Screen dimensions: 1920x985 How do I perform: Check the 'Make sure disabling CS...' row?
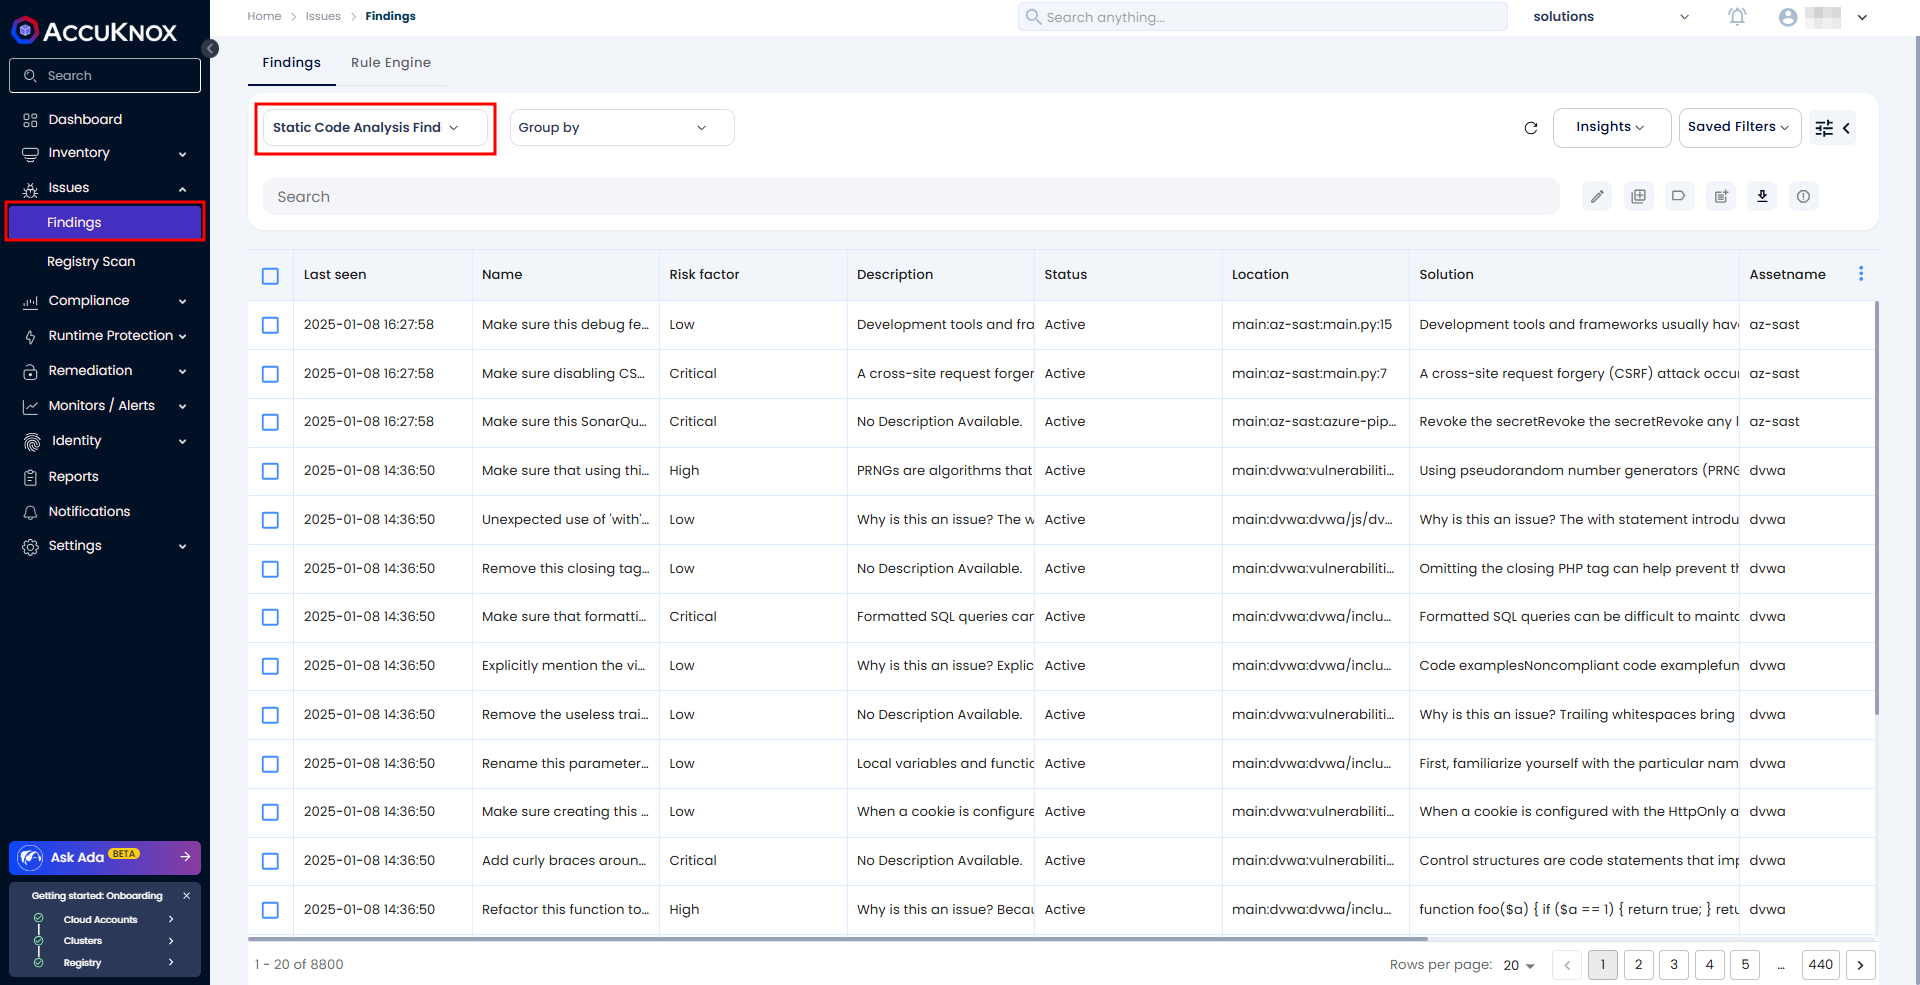[x=270, y=374]
